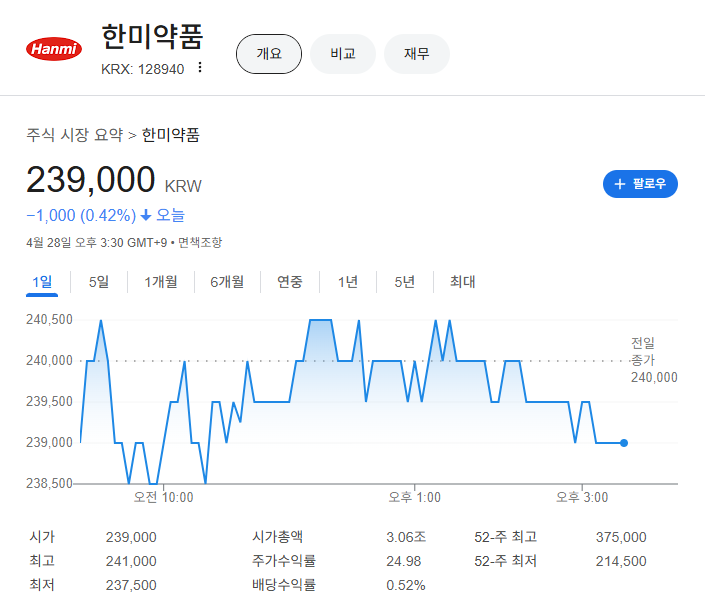This screenshot has width=705, height=605.
Task: Show the 1개월 chart range
Action: [161, 282]
